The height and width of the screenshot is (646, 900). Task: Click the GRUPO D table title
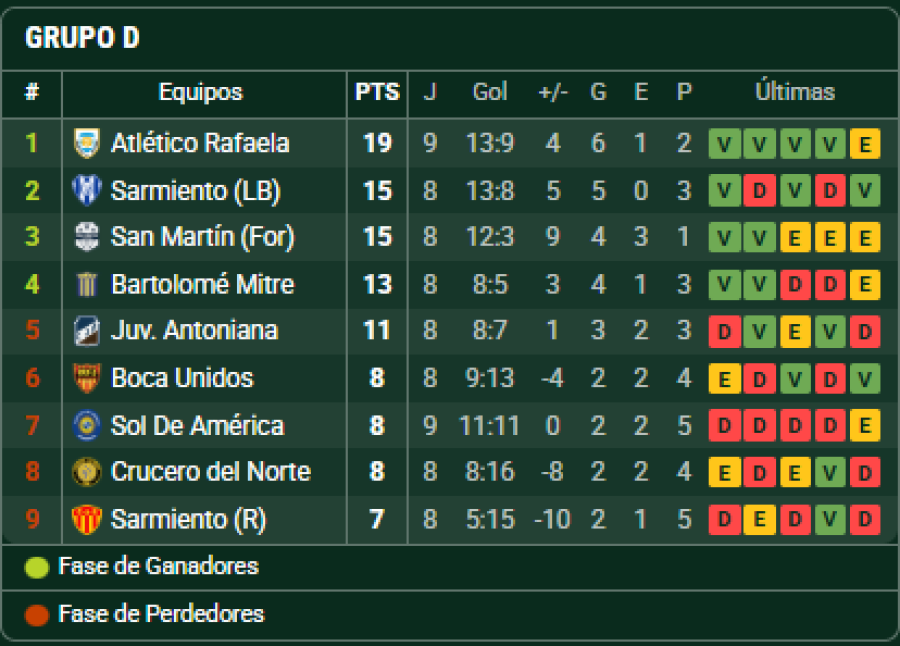tap(82, 38)
